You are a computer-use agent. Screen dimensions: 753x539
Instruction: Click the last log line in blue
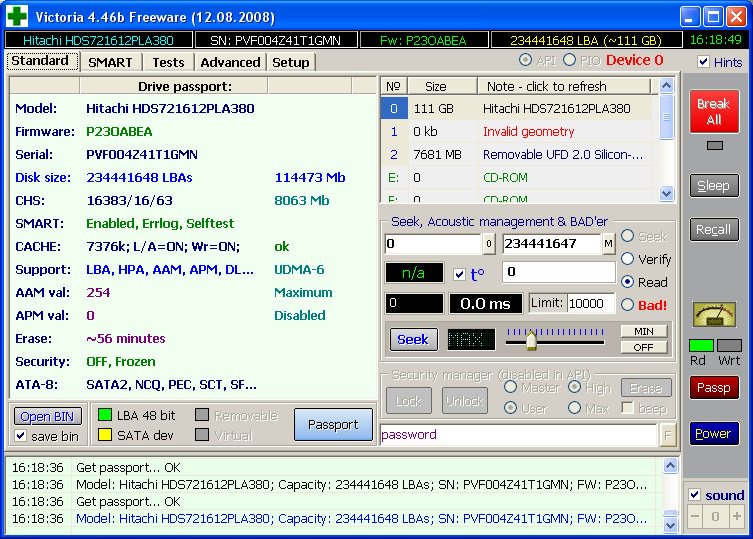coord(361,519)
